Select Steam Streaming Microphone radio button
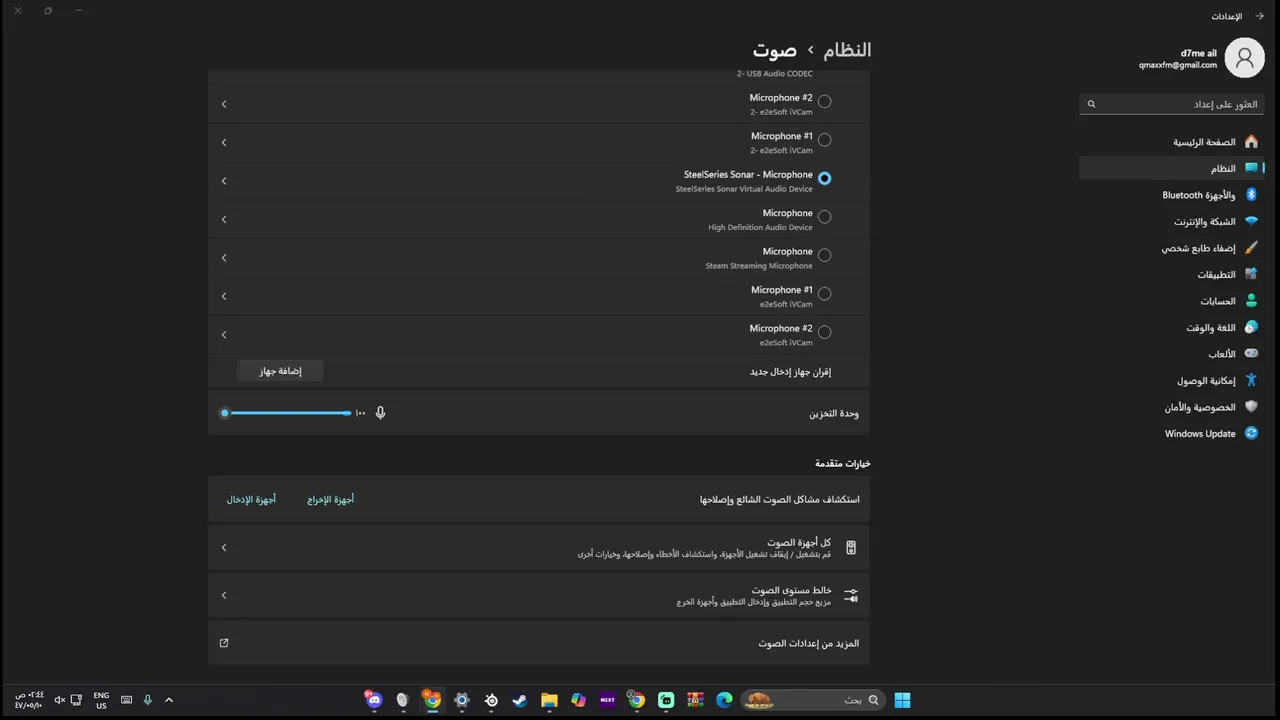The image size is (1280, 720). (824, 255)
